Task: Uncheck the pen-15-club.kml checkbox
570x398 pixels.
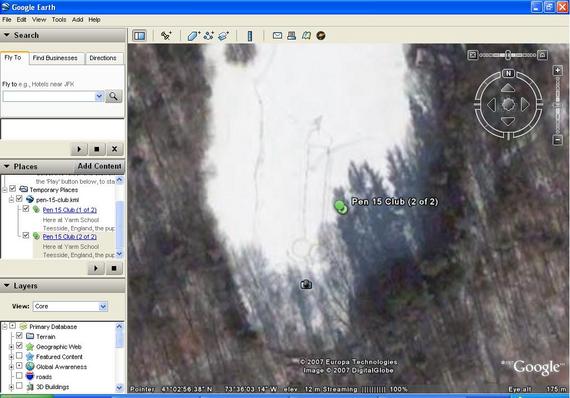Action: [x=19, y=199]
